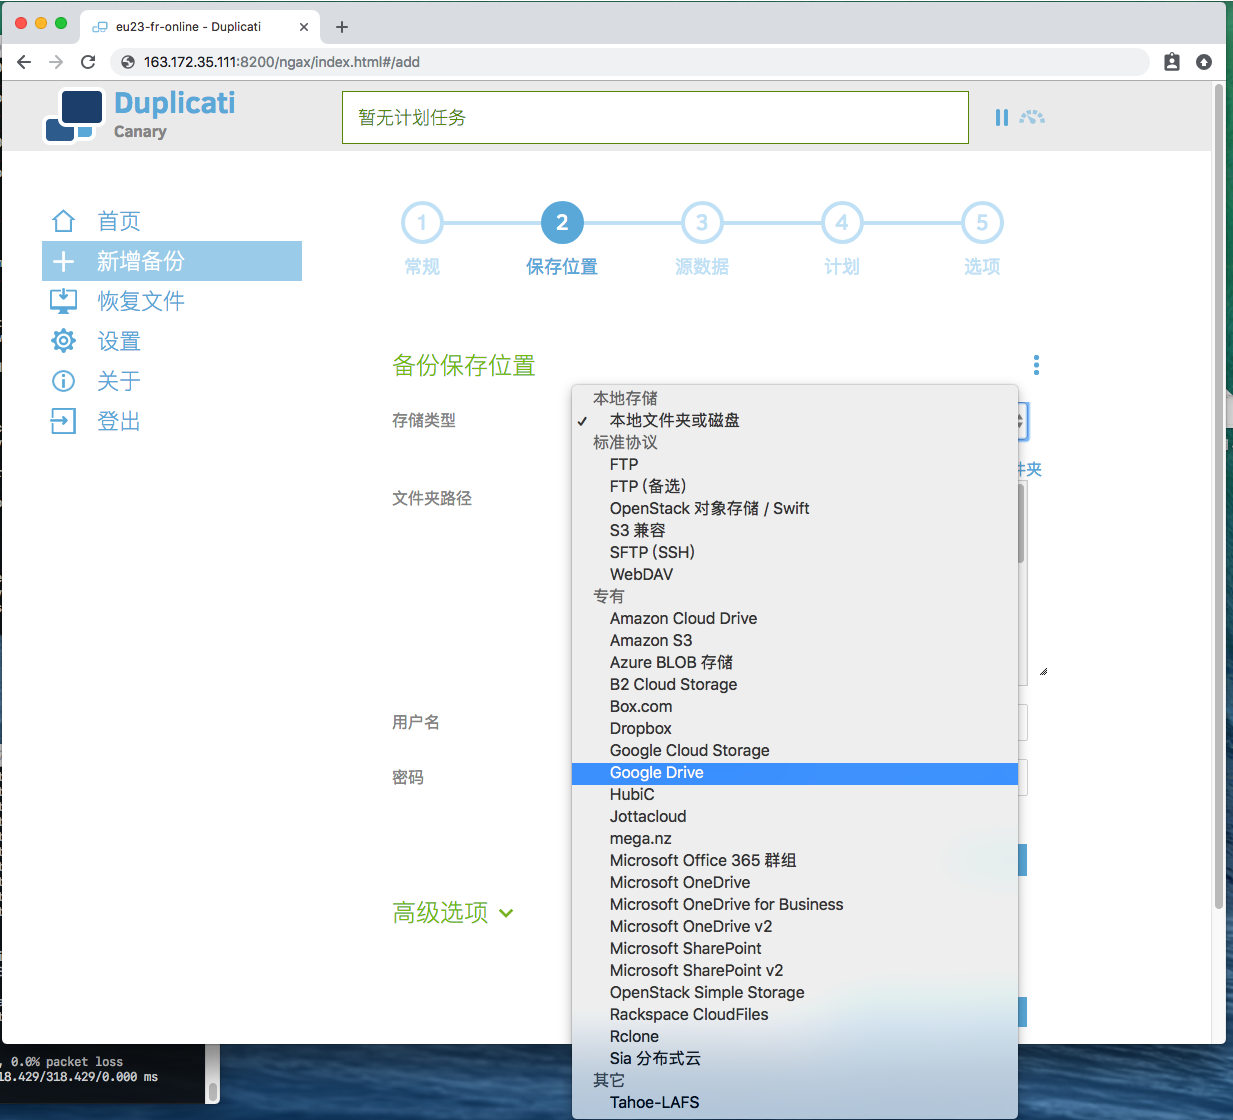Click the throttle spinner icon
Image resolution: width=1233 pixels, height=1120 pixels.
coord(1032,117)
